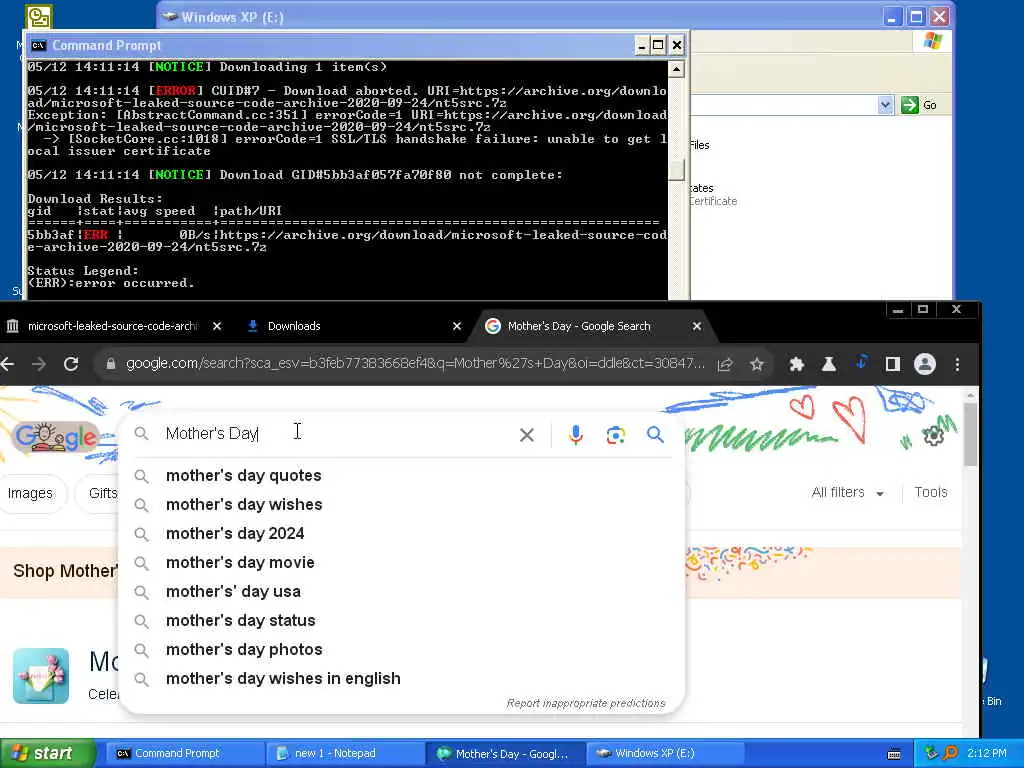Open All filters dropdown
Viewport: 1024px width, 768px height.
(848, 492)
